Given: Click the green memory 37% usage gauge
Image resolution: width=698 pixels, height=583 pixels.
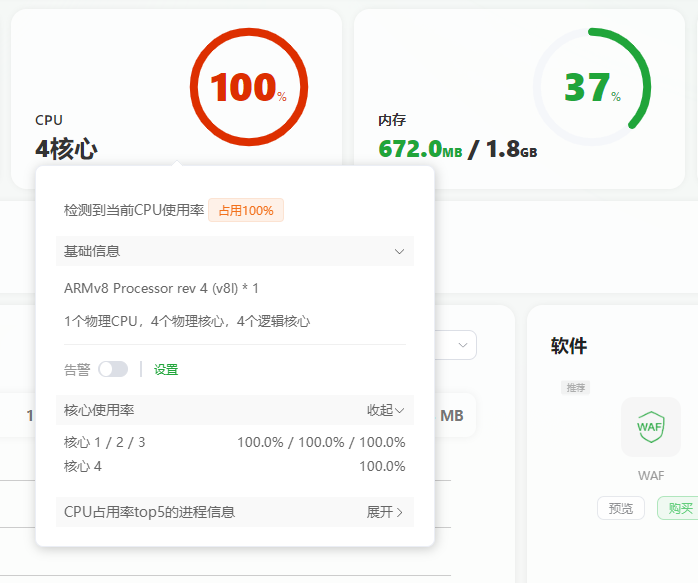Looking at the screenshot, I should pyautogui.click(x=591, y=88).
